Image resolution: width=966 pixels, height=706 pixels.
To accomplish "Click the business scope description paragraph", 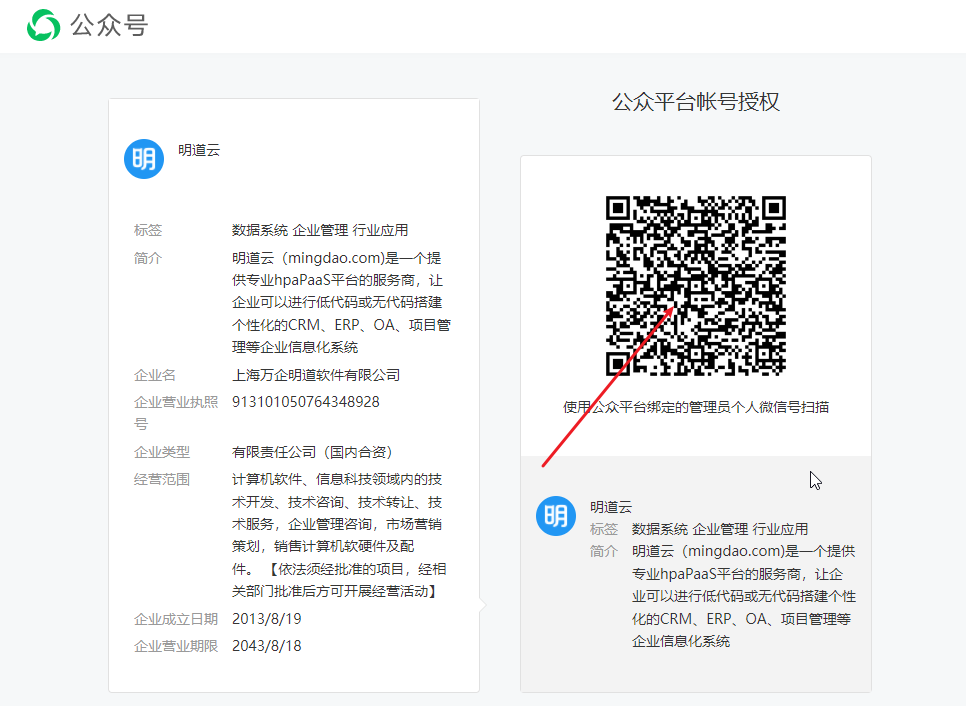I will pyautogui.click(x=339, y=535).
